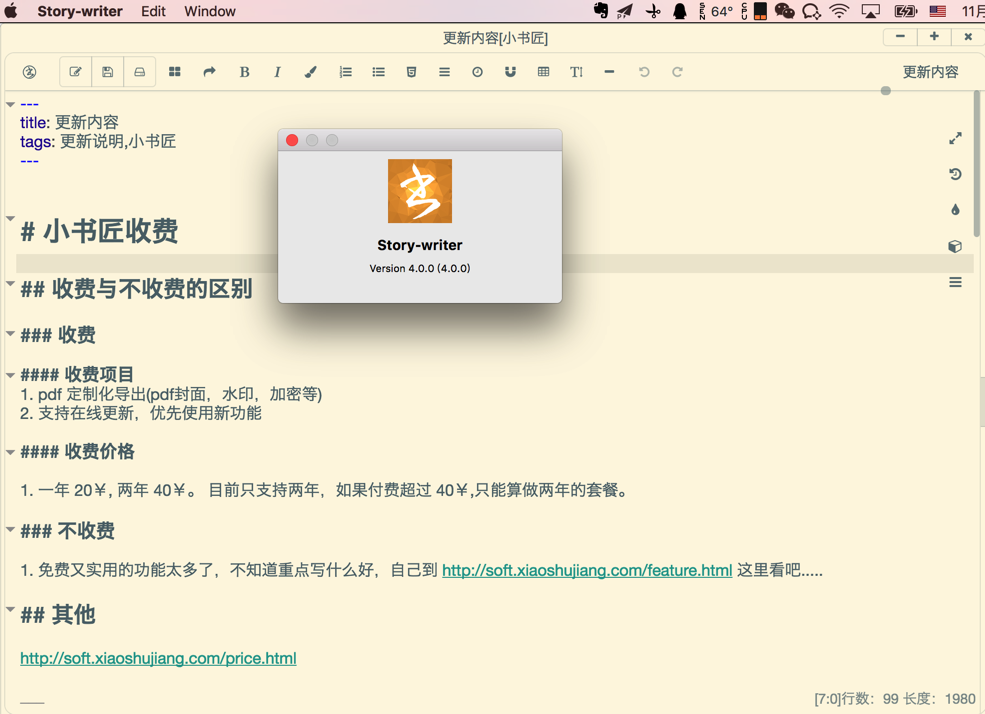The height and width of the screenshot is (714, 985).
Task: Click the plus button in title bar
Action: (934, 37)
